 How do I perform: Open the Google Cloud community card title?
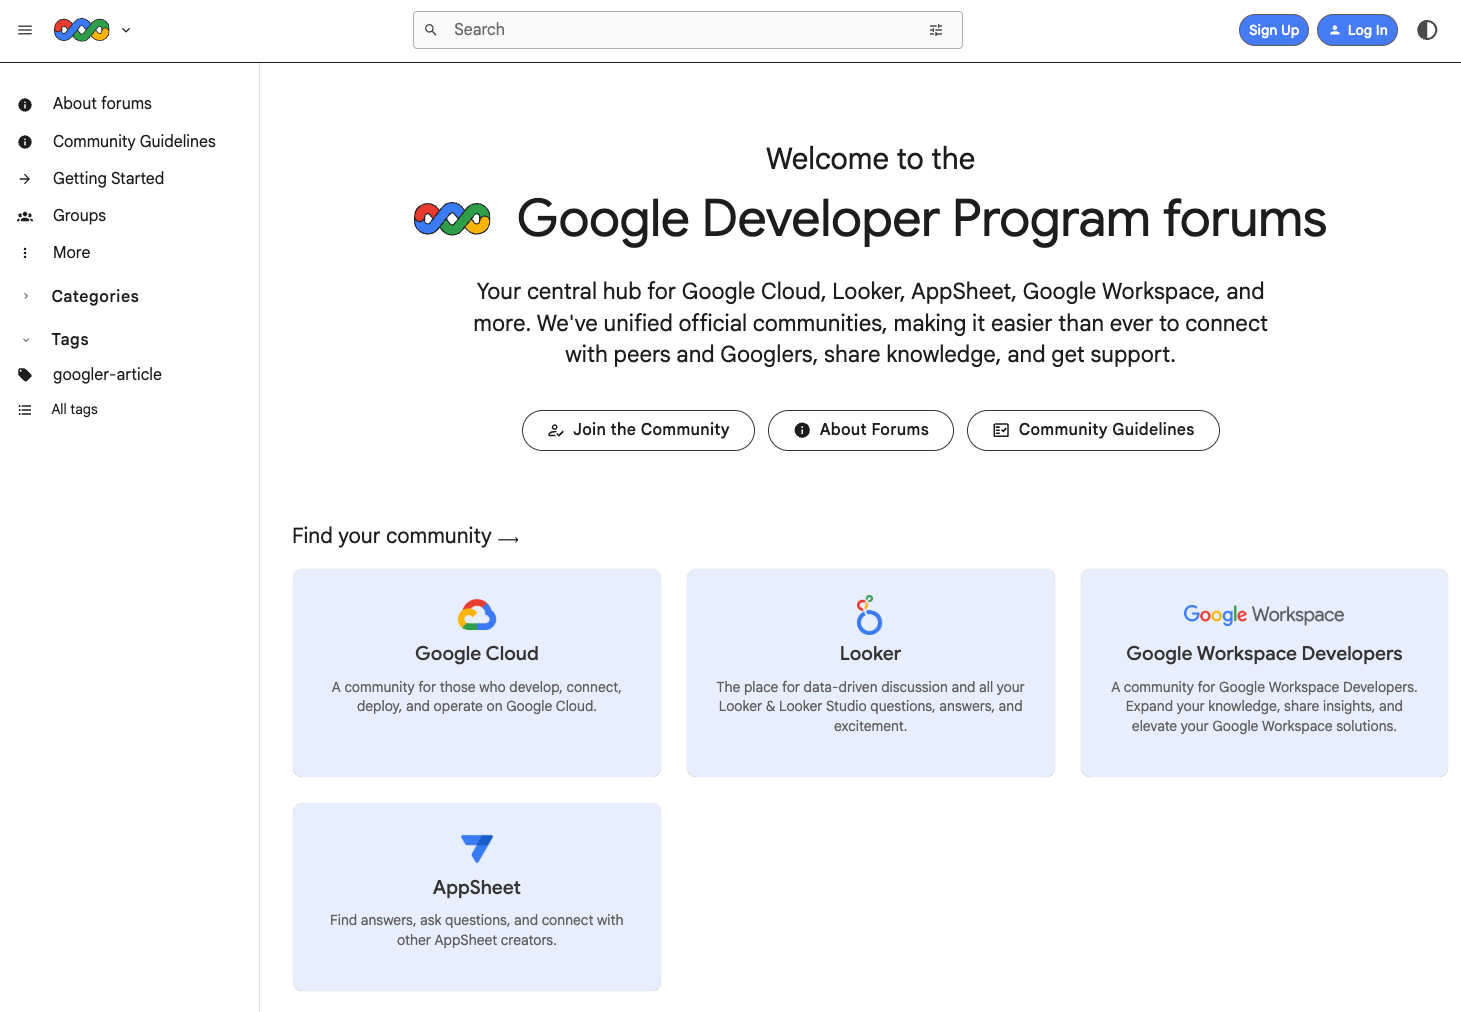click(477, 654)
